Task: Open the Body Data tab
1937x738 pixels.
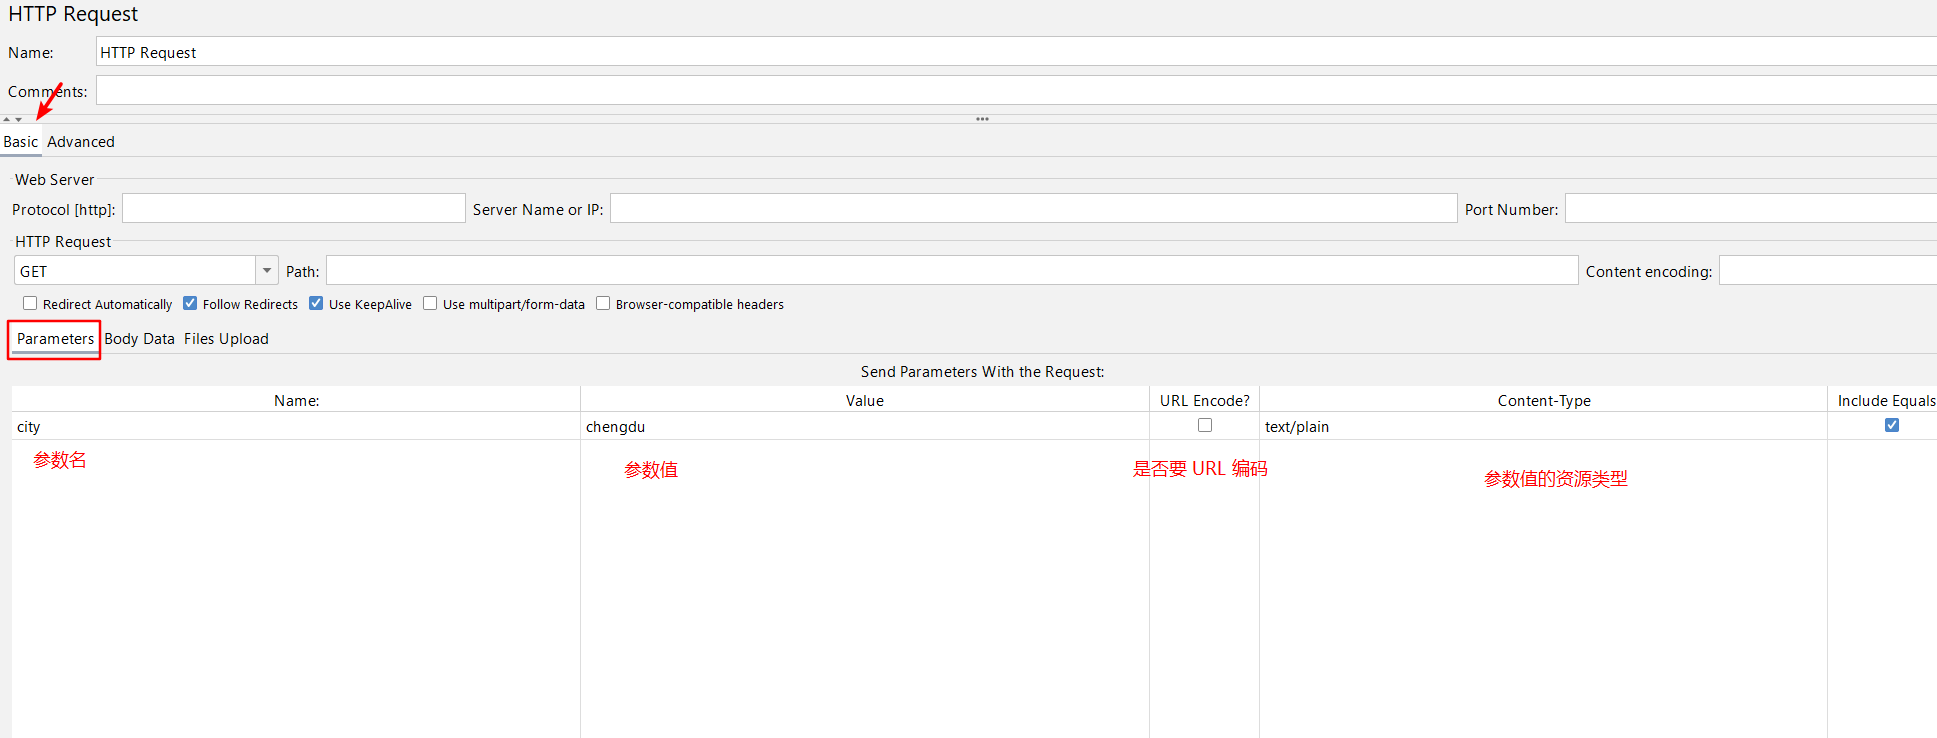Action: (x=139, y=339)
